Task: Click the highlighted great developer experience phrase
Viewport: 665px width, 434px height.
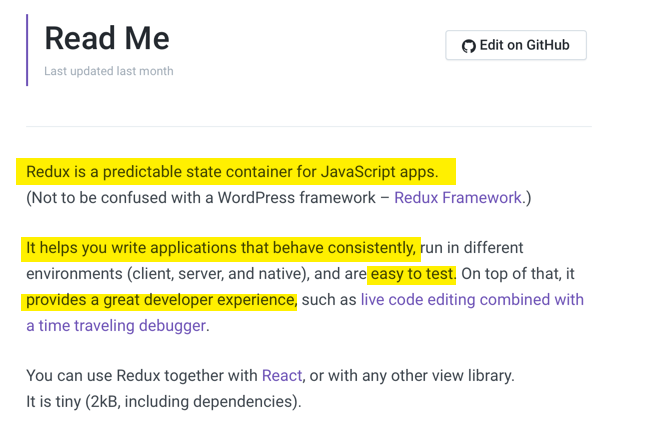Action: (161, 300)
